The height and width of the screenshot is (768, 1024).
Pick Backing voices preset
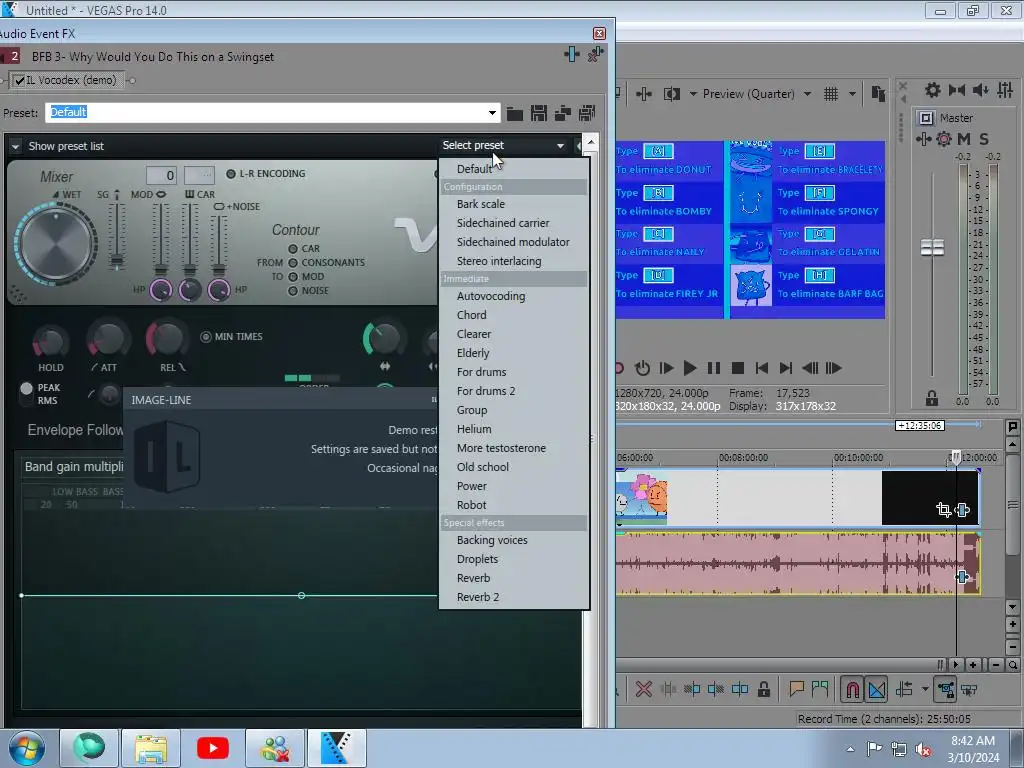[x=492, y=540]
